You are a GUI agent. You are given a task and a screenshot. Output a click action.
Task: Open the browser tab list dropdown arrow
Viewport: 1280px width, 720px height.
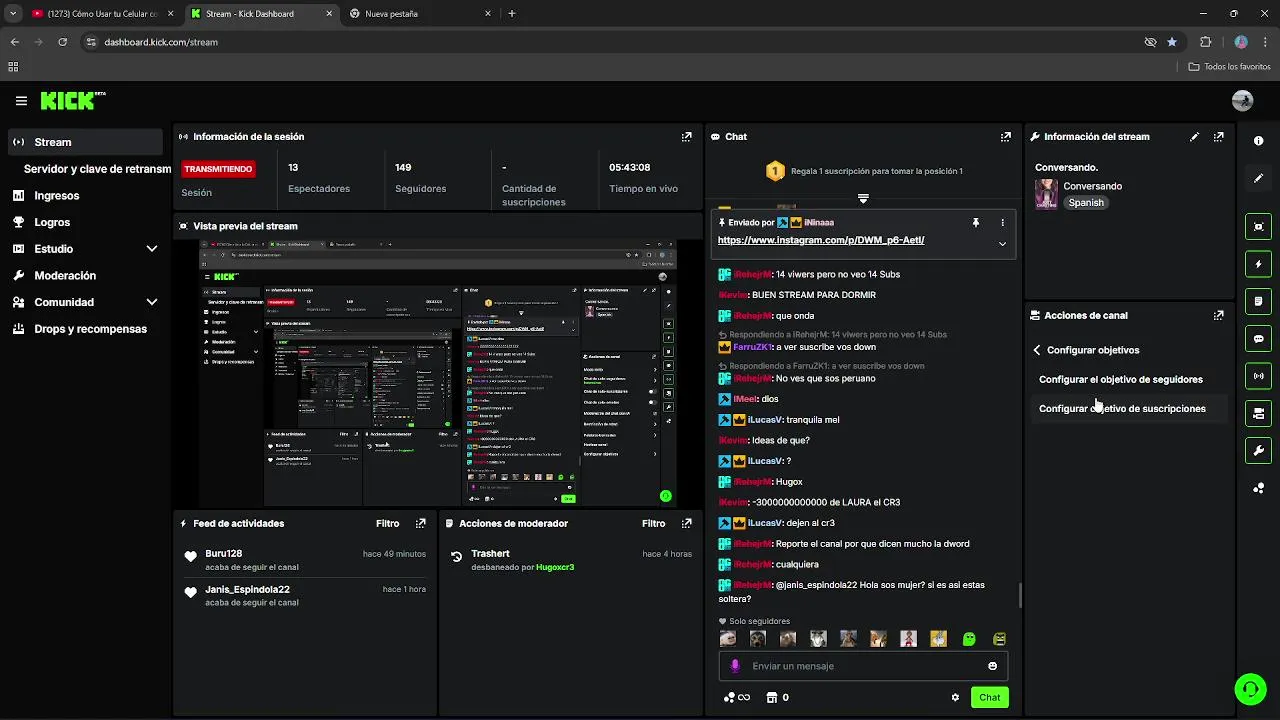tap(13, 14)
